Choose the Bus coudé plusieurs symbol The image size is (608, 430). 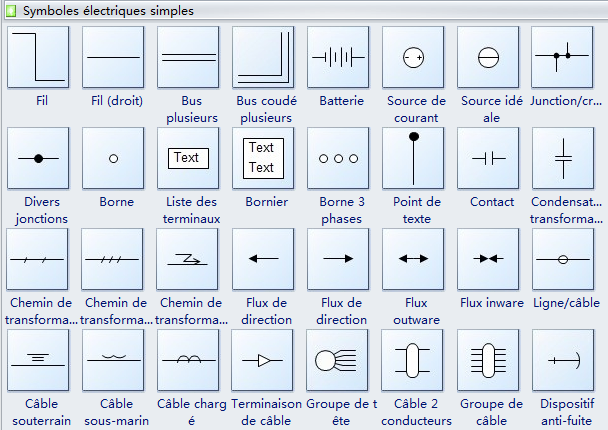point(263,57)
